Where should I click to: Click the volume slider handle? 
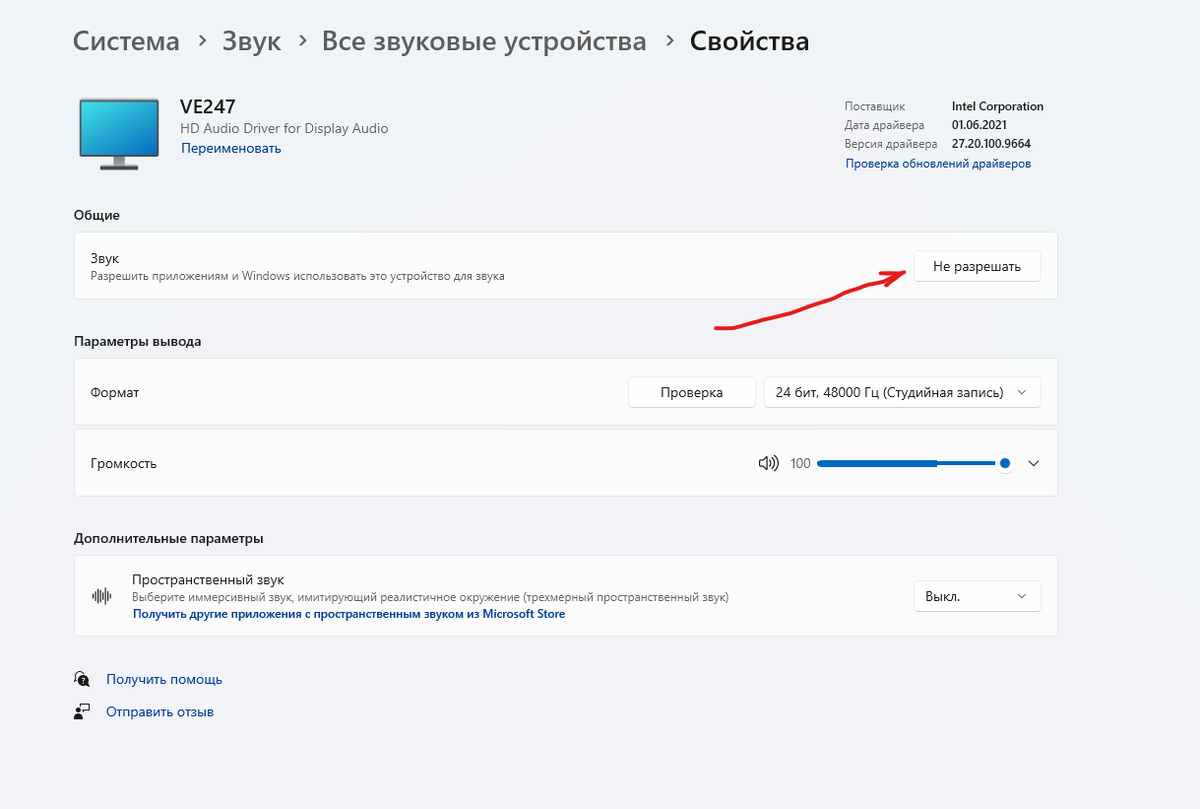coord(1004,462)
